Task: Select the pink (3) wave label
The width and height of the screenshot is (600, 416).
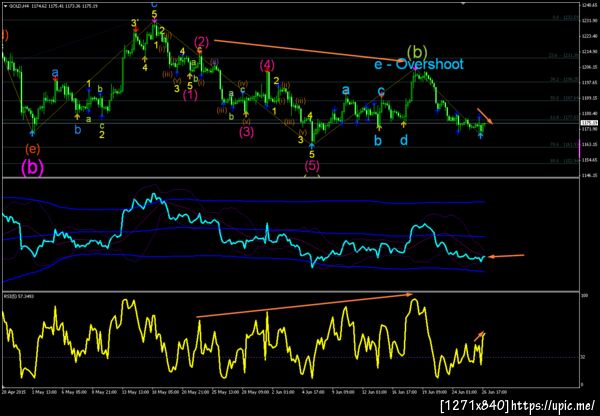Action: click(246, 132)
